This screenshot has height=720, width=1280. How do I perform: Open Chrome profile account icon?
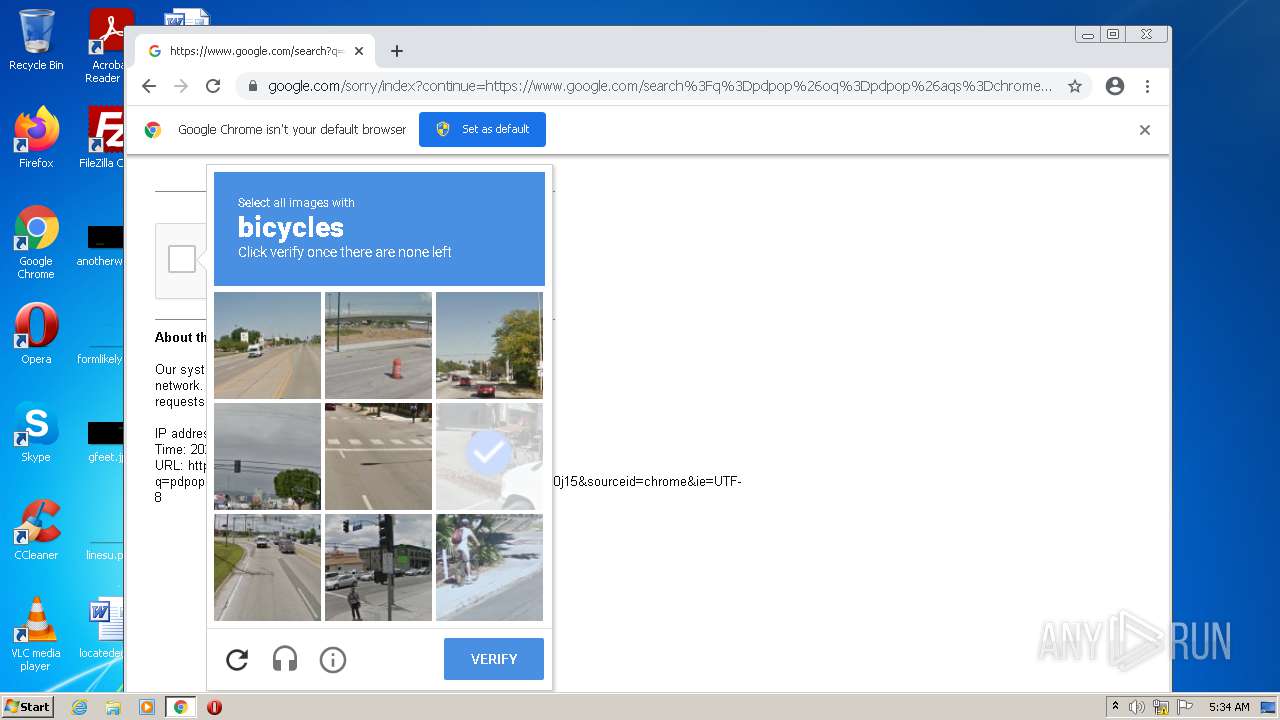(1115, 86)
